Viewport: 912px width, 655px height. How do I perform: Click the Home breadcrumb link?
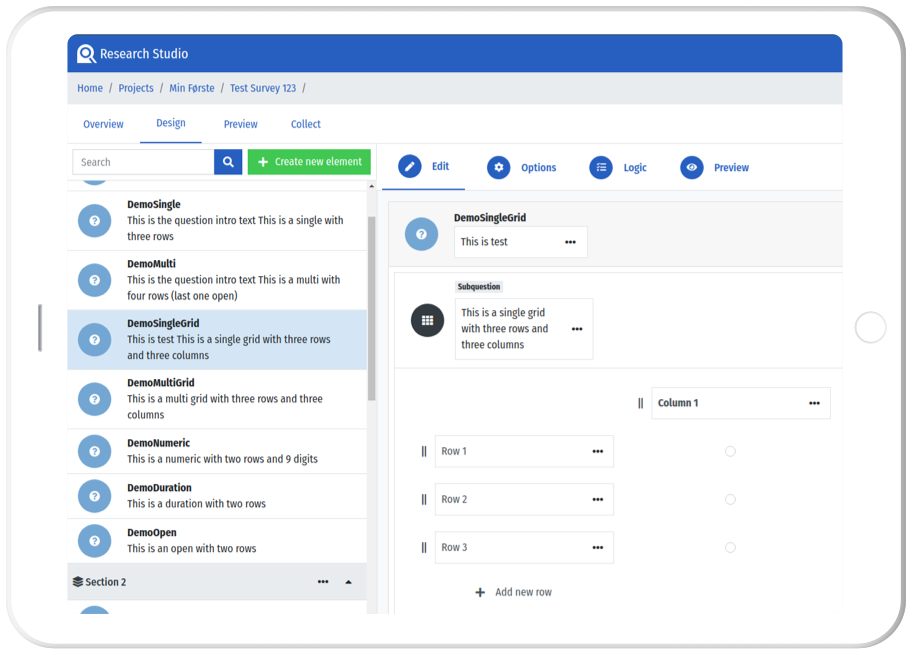(90, 88)
